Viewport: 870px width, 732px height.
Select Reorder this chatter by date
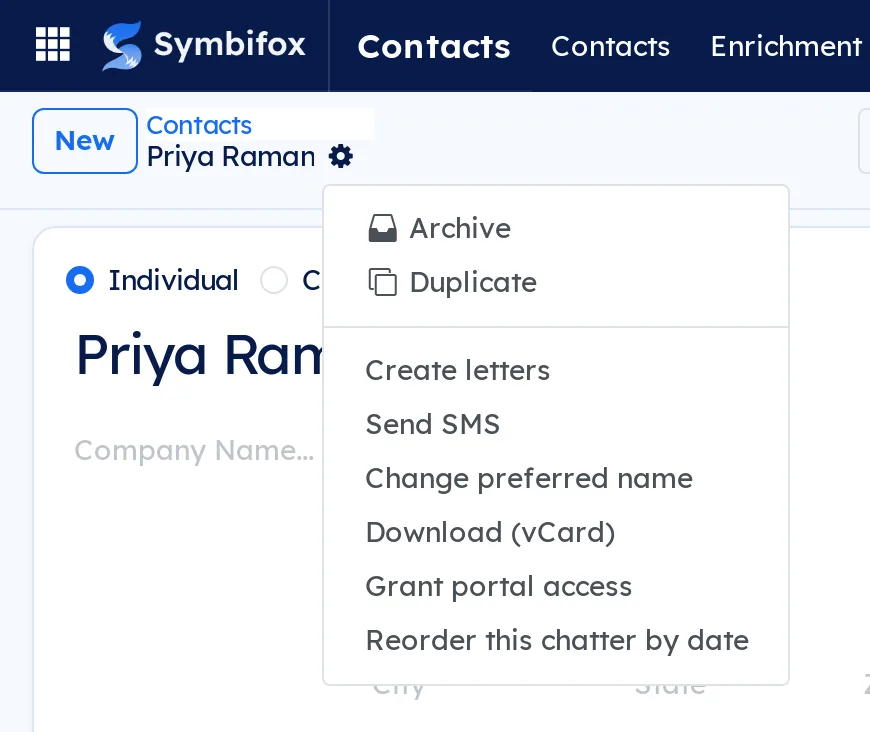tap(556, 640)
